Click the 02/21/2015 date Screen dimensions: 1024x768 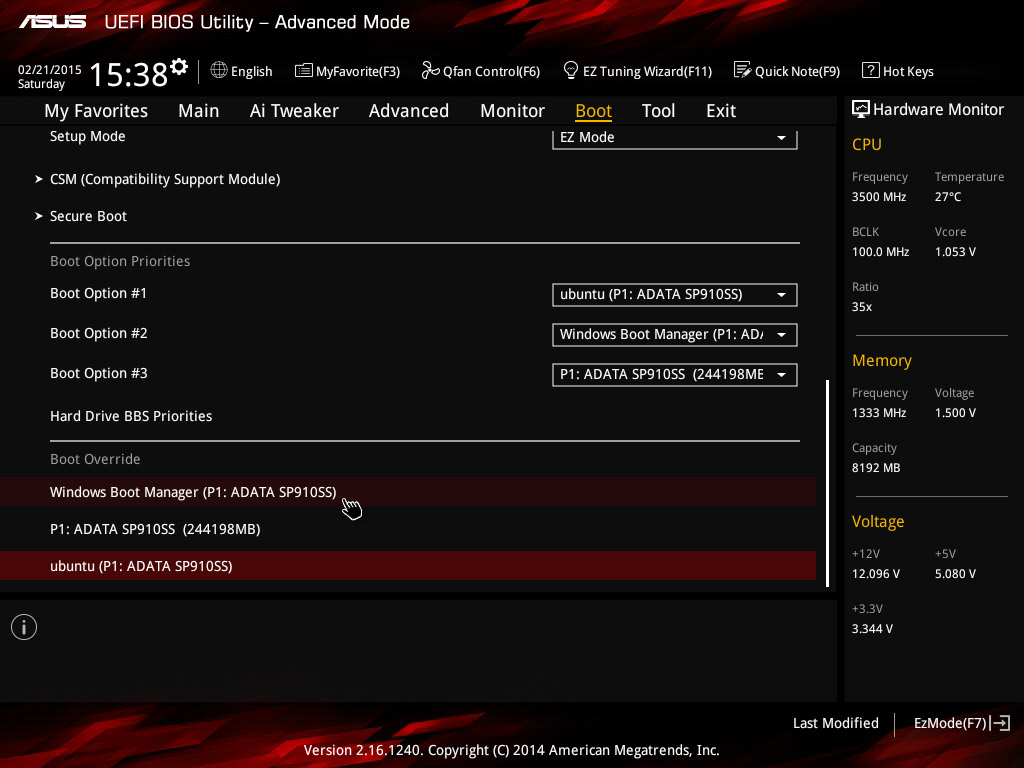(50, 69)
